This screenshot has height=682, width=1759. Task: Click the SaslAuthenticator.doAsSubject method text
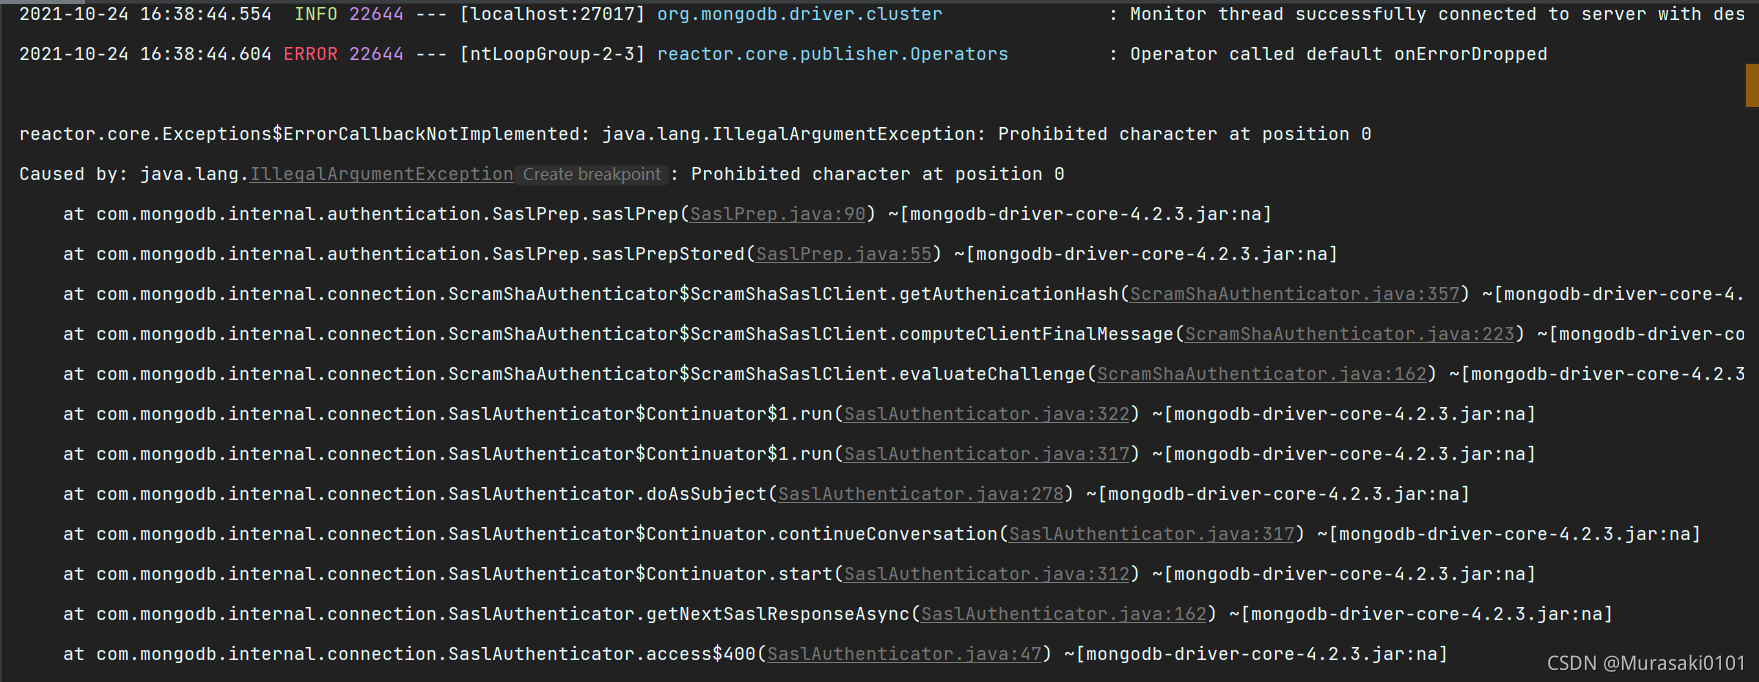pos(607,494)
